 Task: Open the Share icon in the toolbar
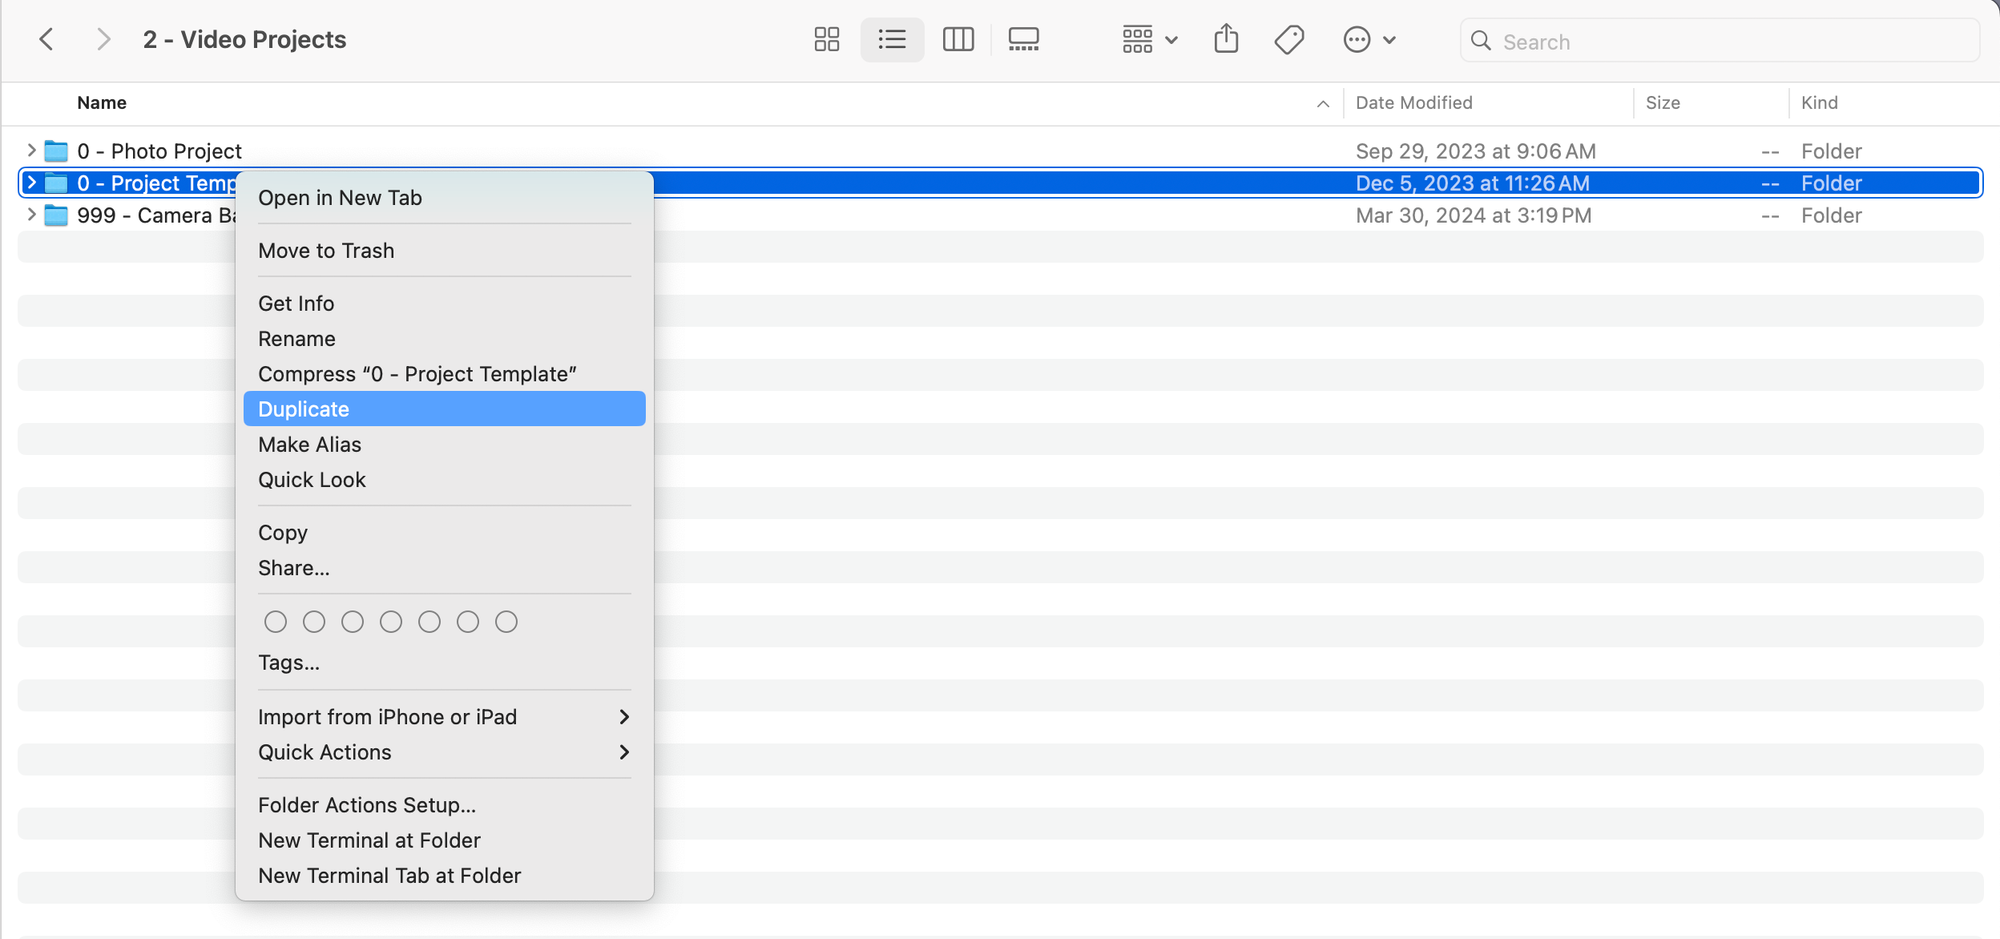point(1225,39)
